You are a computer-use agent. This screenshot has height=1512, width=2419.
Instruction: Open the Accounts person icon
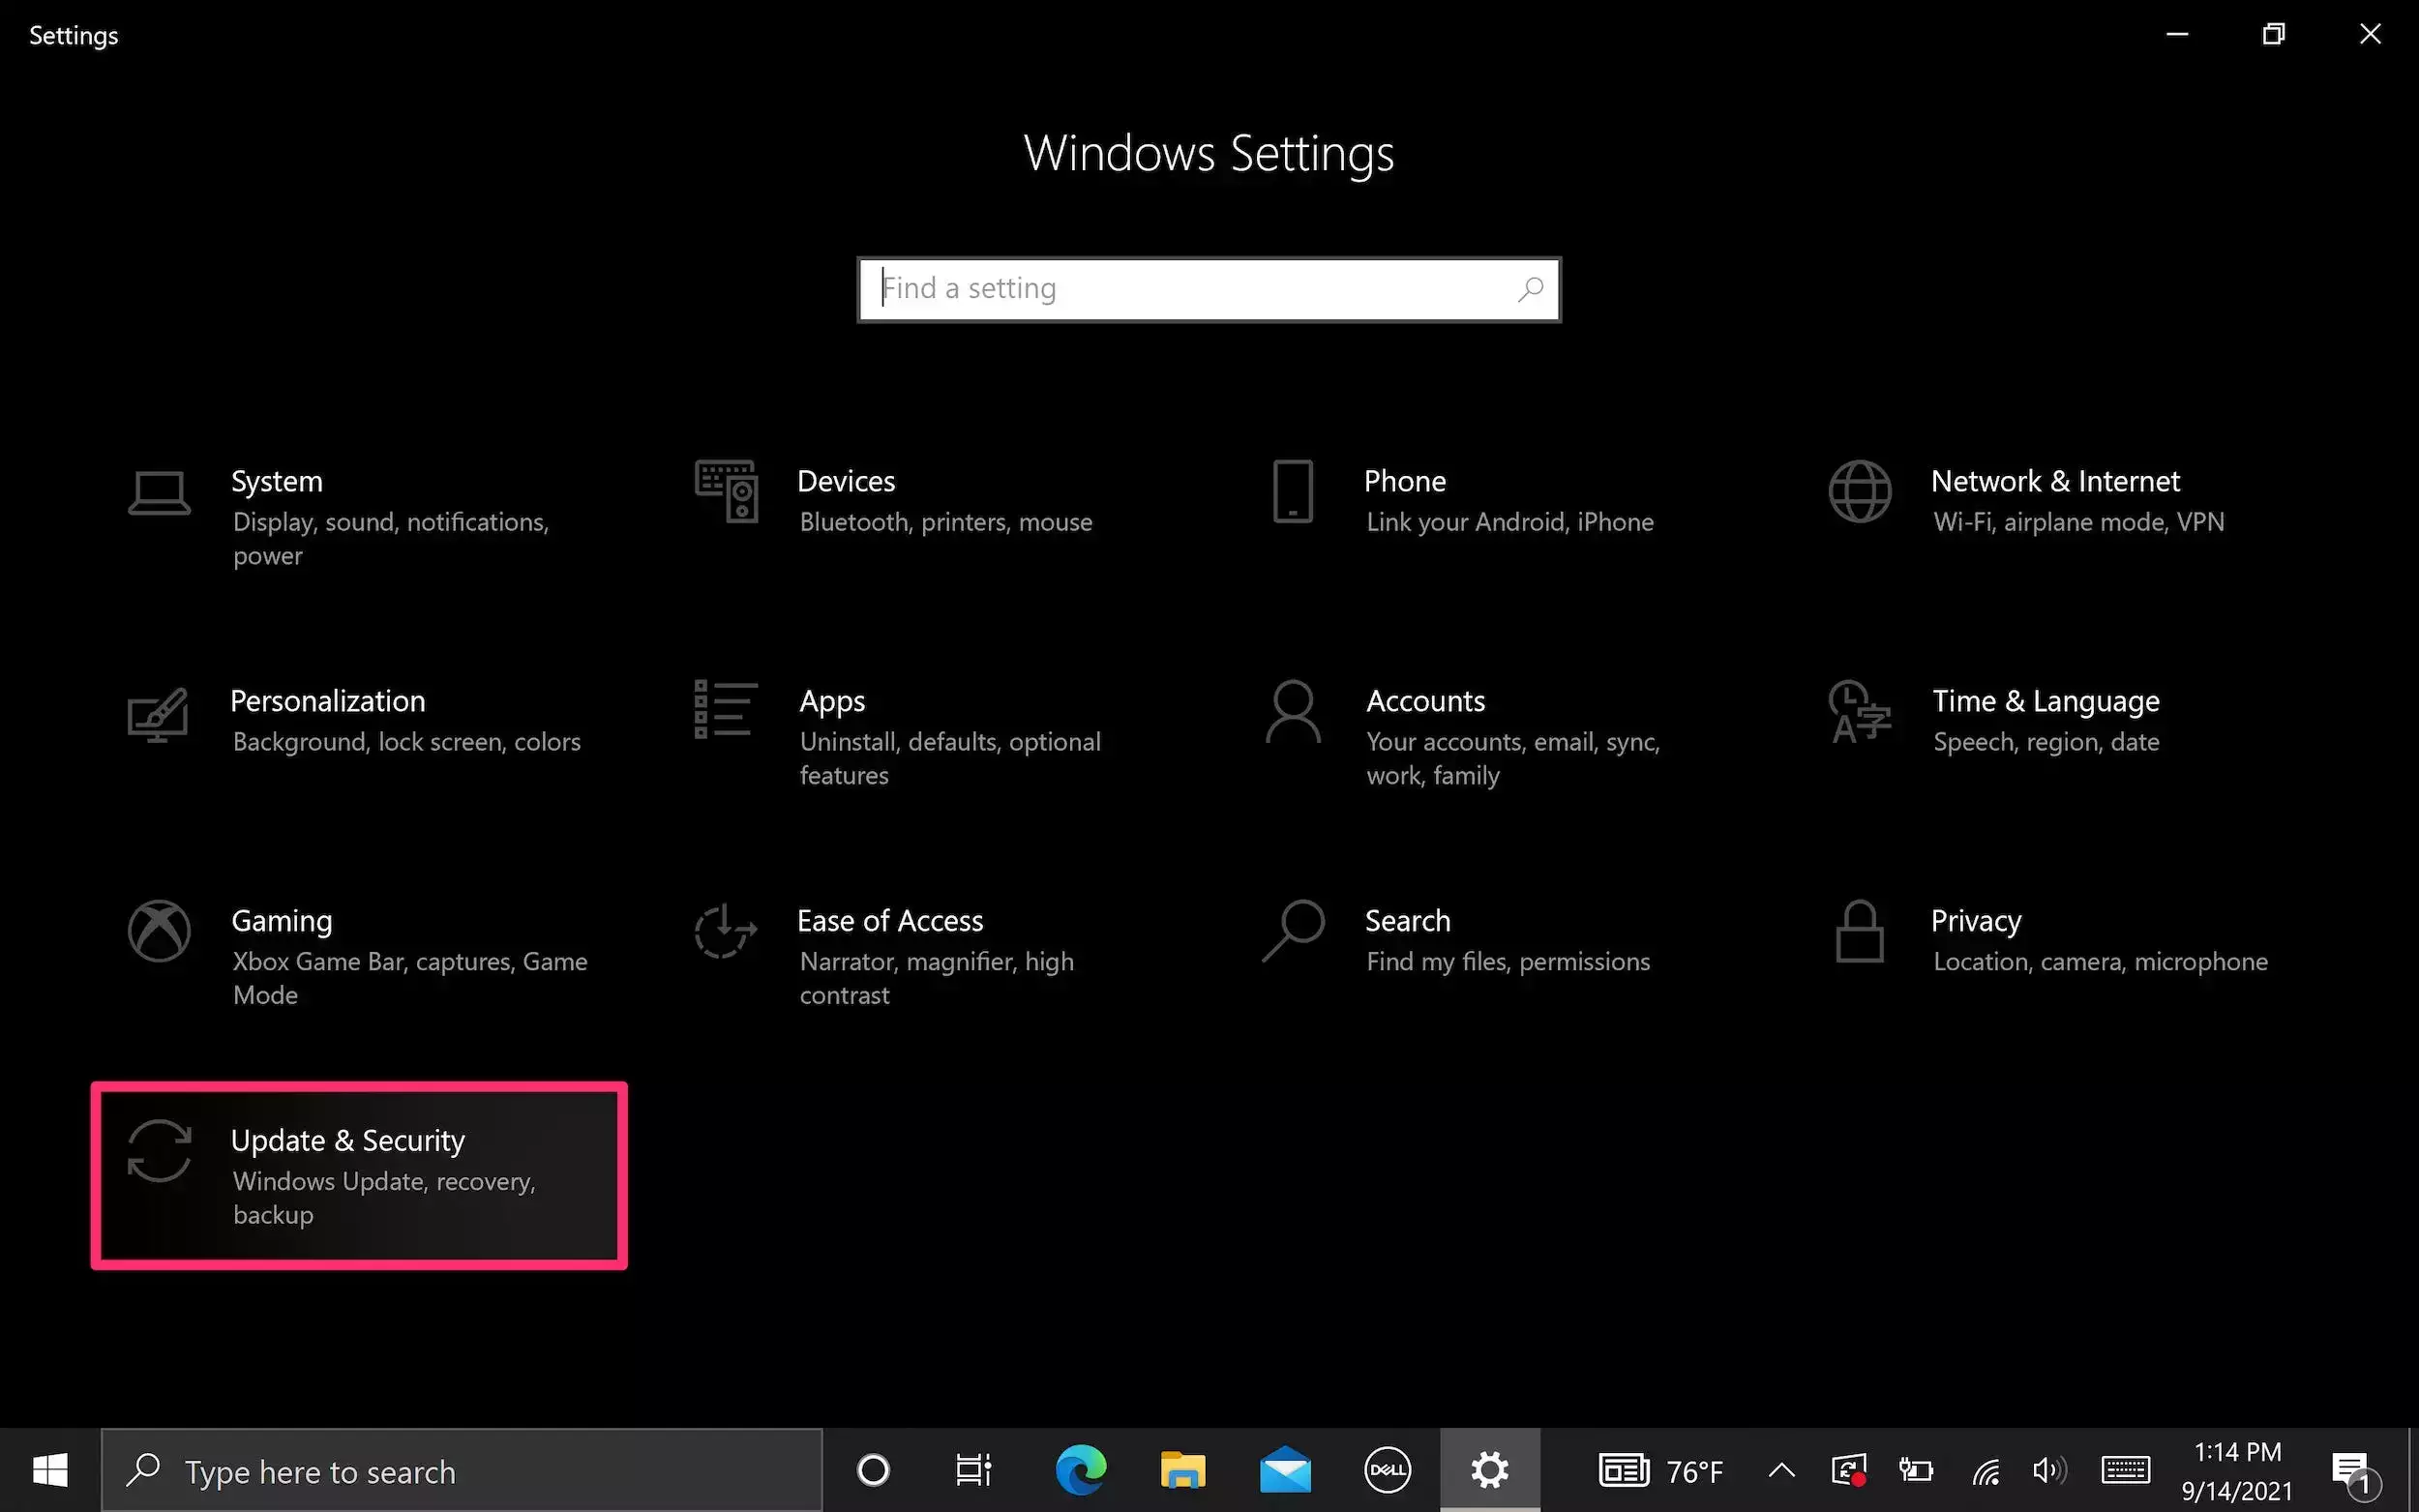[x=1292, y=711]
